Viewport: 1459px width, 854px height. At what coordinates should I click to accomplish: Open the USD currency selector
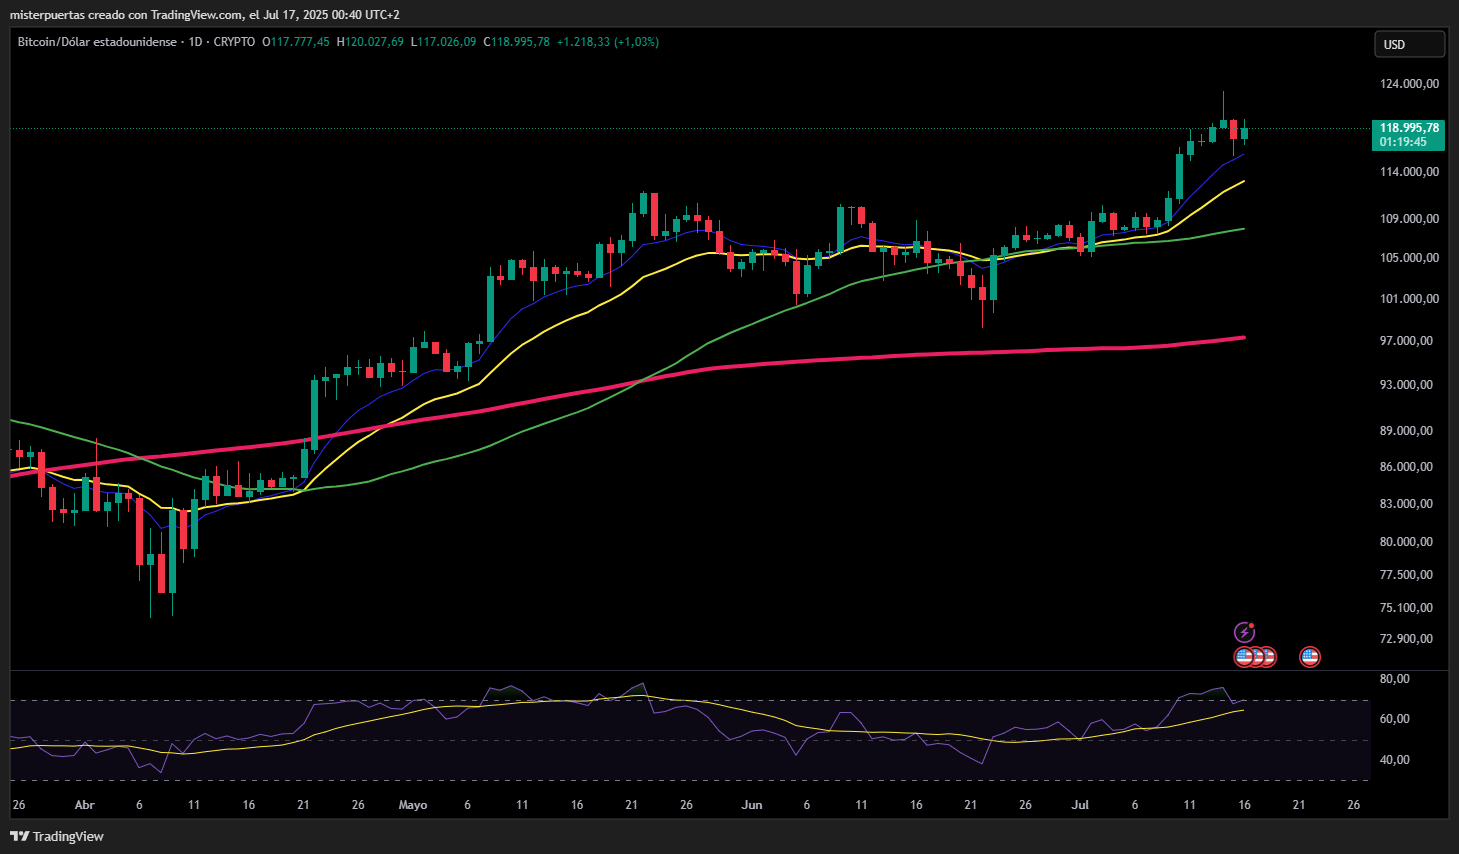click(x=1409, y=44)
